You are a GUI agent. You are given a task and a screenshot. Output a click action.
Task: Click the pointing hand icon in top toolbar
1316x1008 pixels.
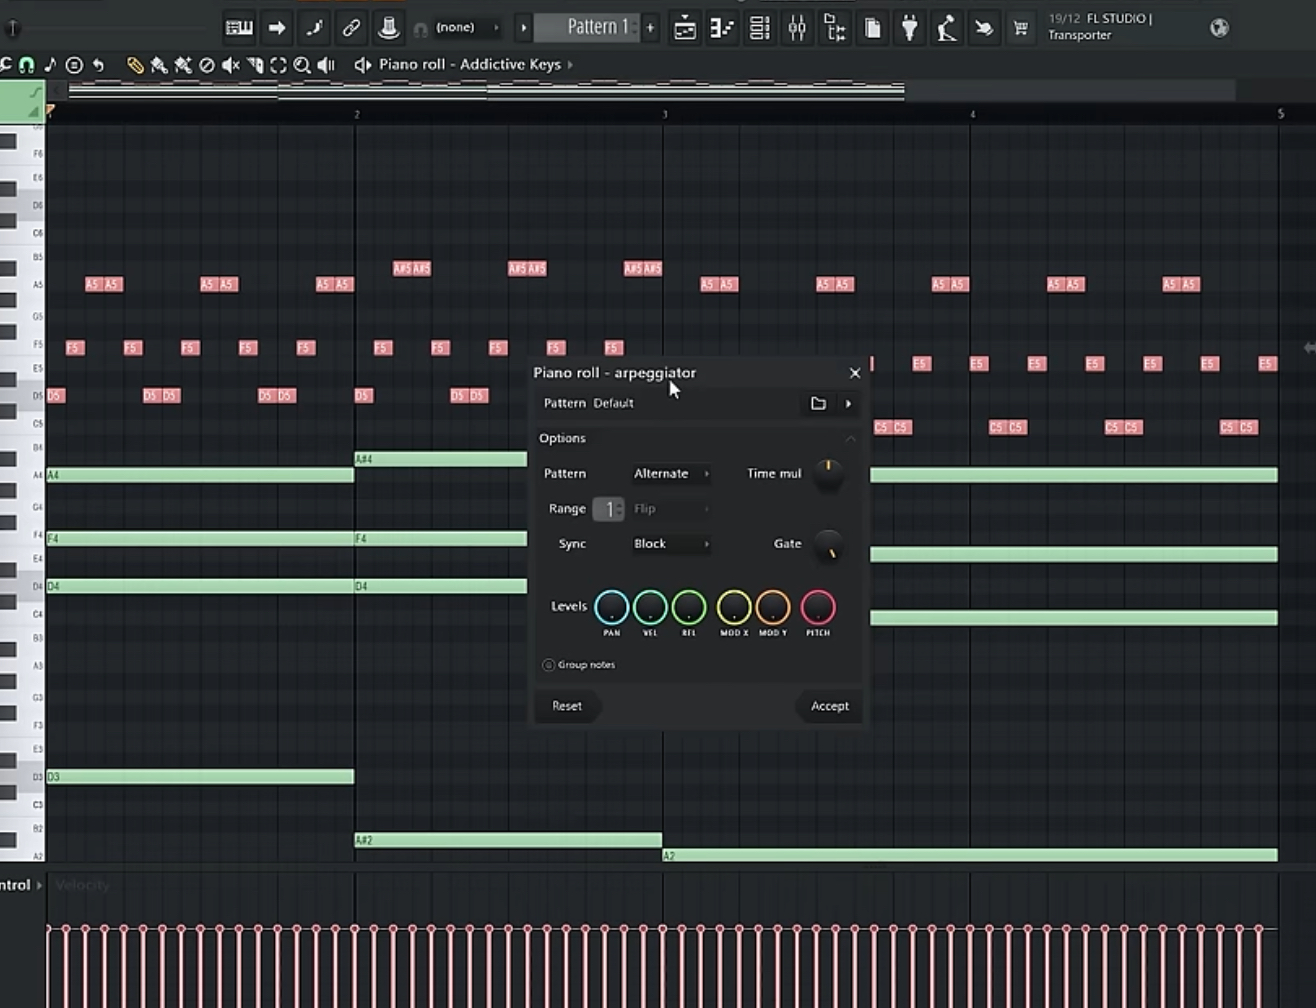(x=984, y=28)
